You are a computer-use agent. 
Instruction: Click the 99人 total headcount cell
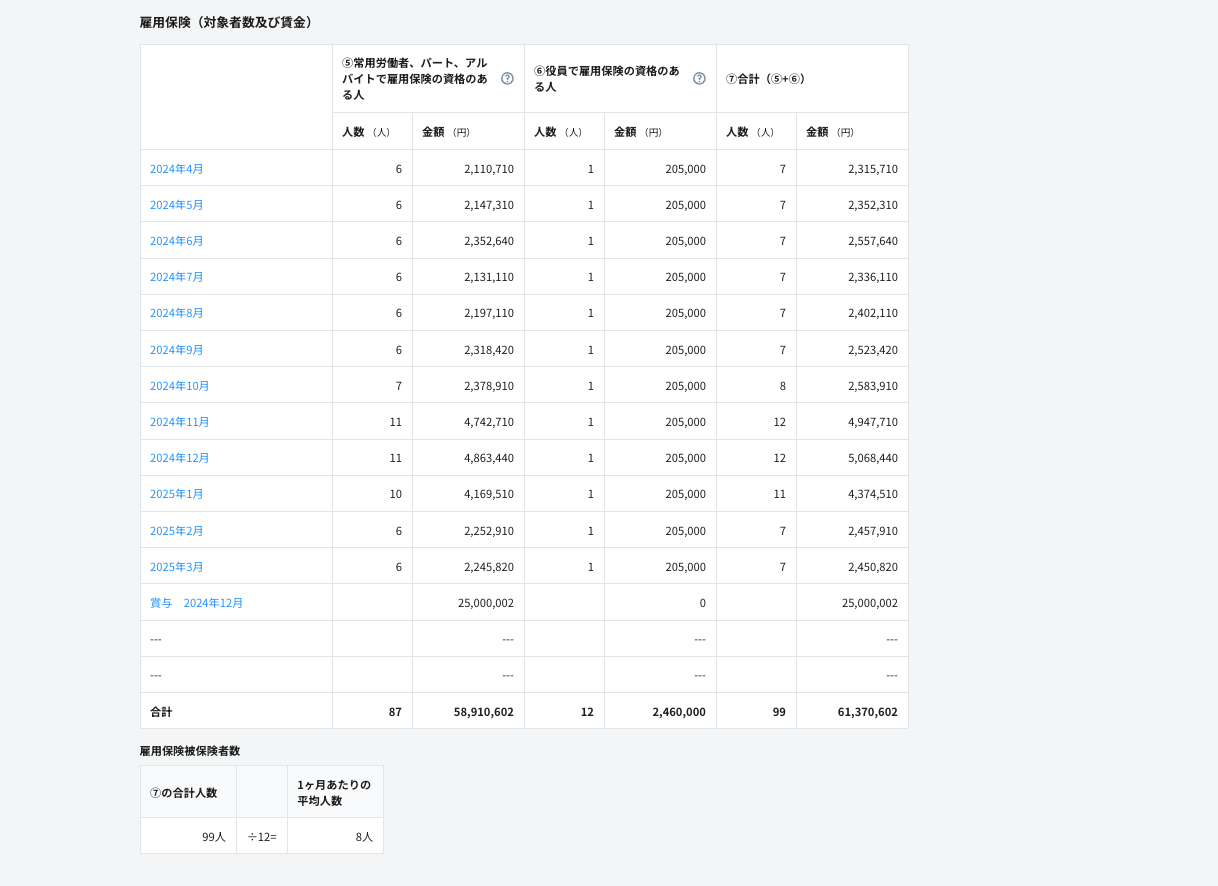pyautogui.click(x=213, y=837)
